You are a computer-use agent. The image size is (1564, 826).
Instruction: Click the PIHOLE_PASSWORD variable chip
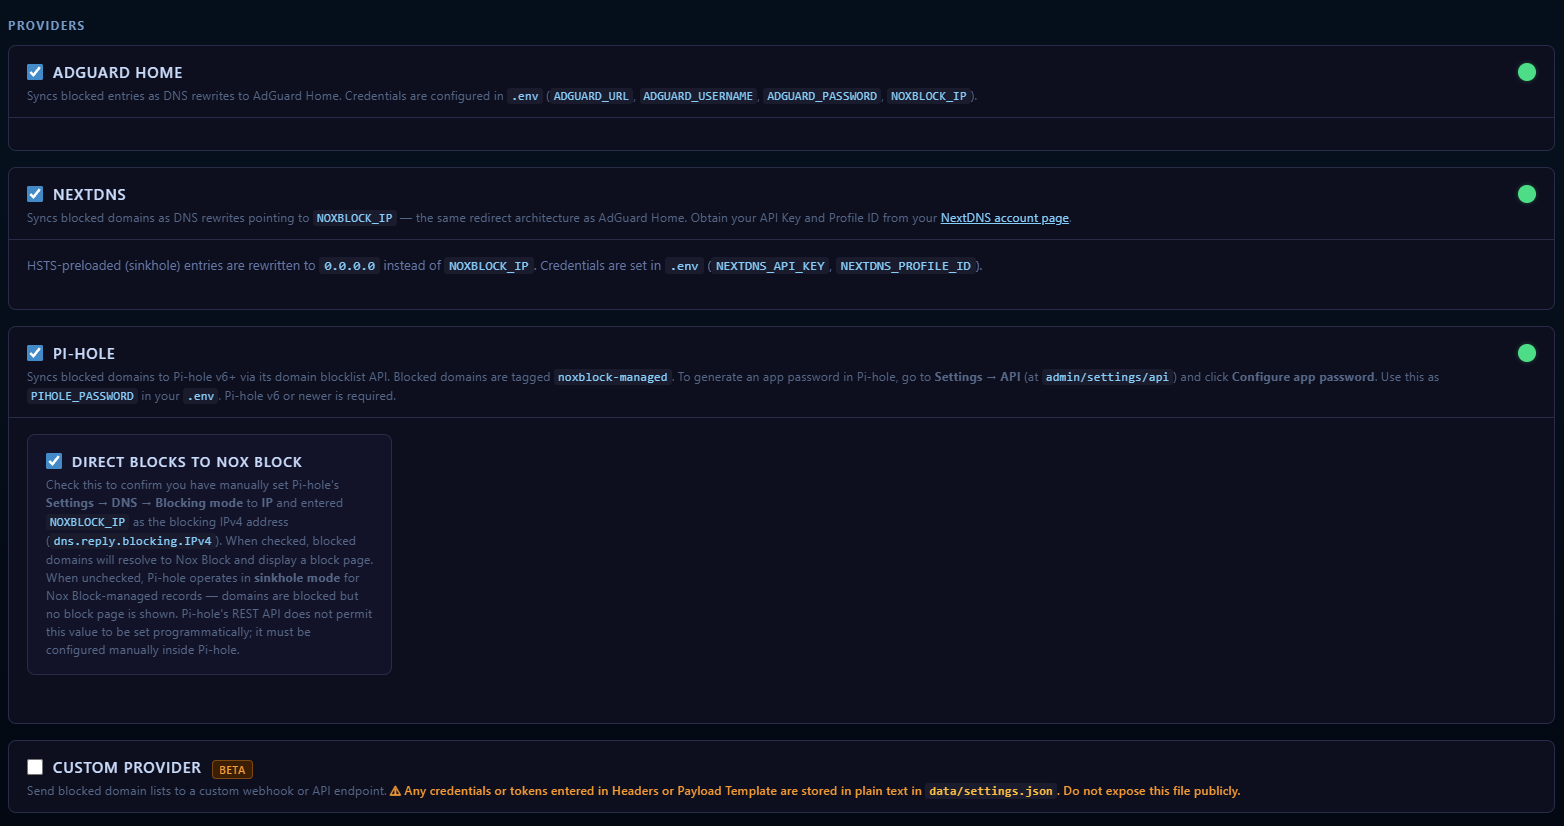click(x=82, y=396)
